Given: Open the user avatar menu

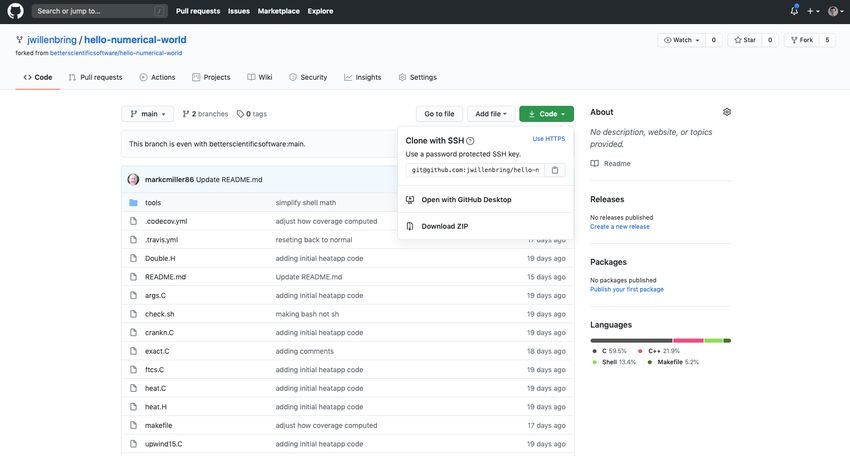Looking at the screenshot, I should 835,11.
